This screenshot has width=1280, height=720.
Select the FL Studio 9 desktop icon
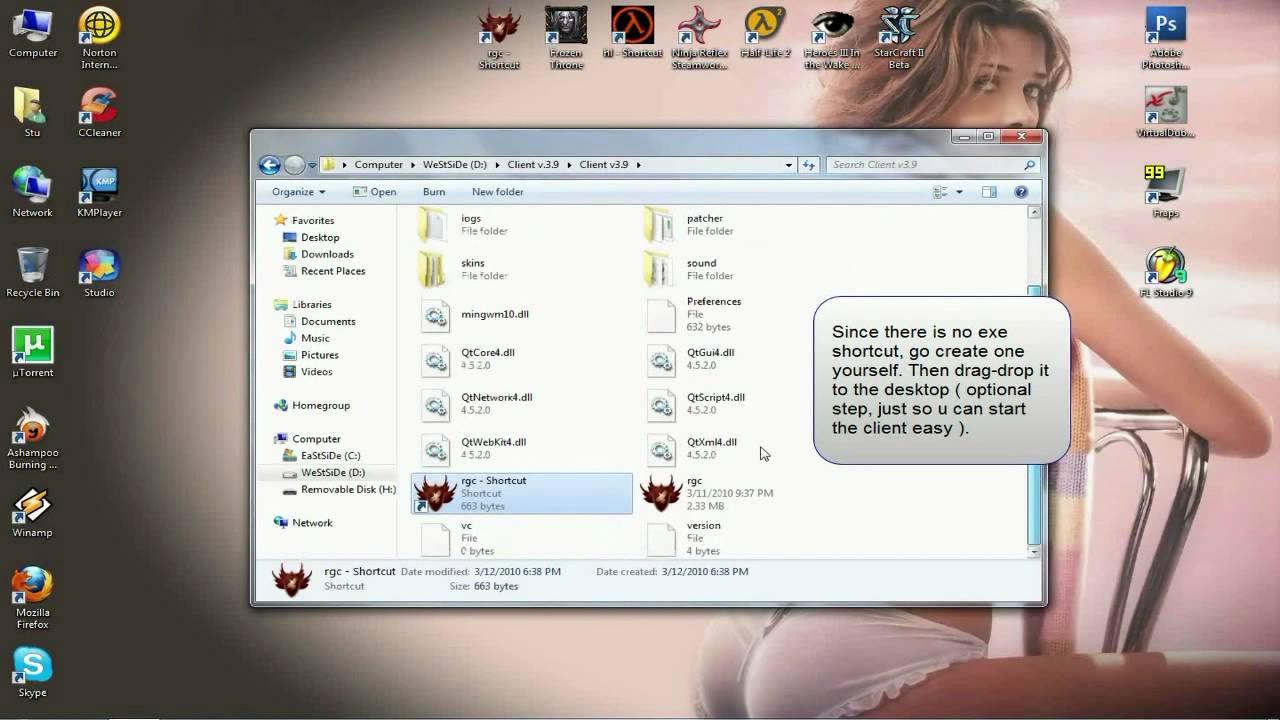1165,268
